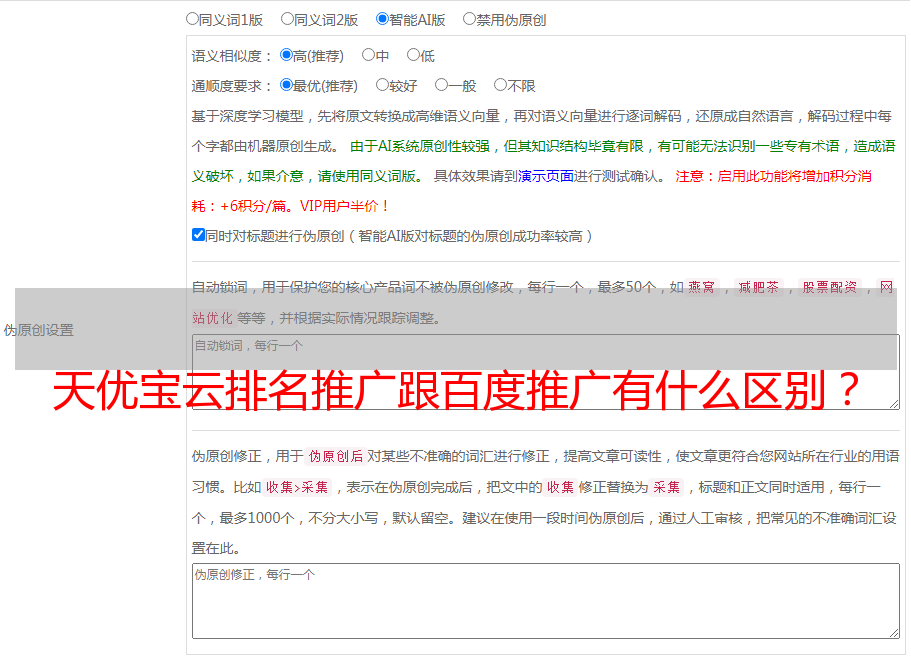Focus the 自动锁词，每行一个 text area
Viewport: 911px width, 658px height.
546,372
